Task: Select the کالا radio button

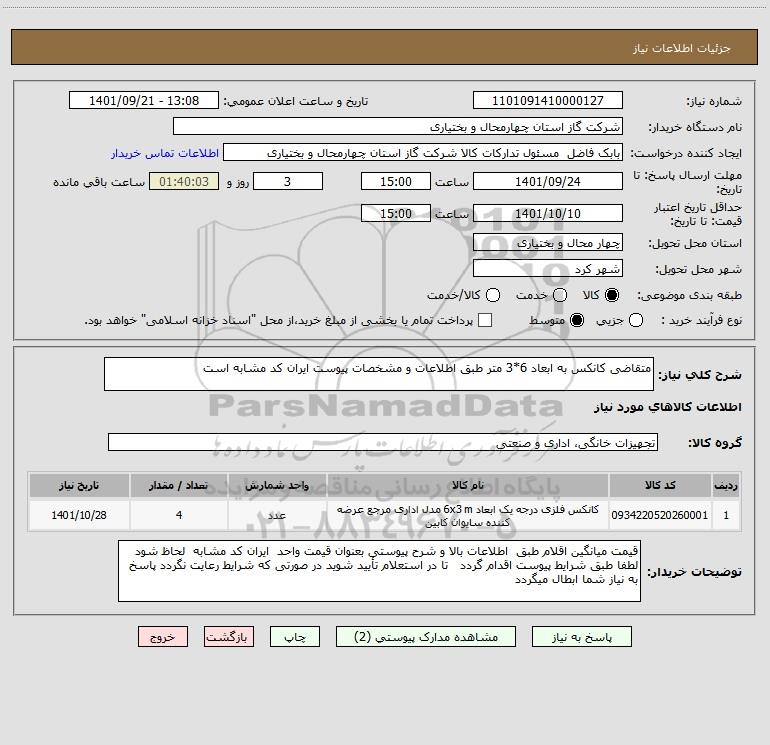Action: pos(612,295)
